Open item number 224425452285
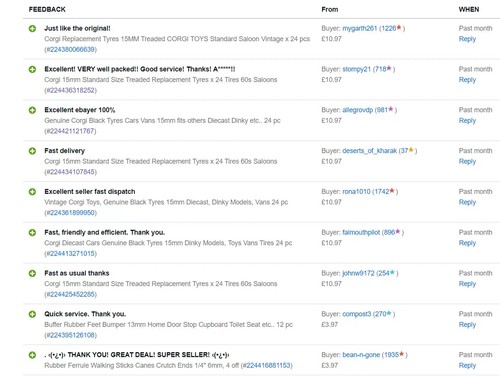 [x=71, y=294]
